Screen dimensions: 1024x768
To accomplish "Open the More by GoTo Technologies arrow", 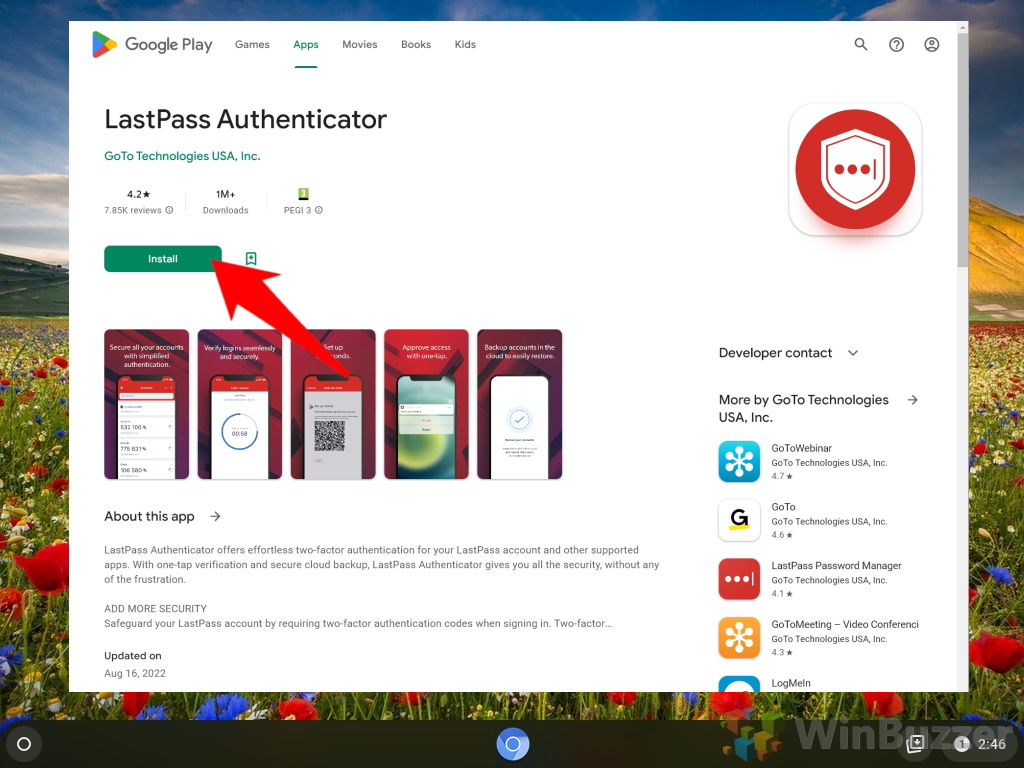I will (912, 400).
